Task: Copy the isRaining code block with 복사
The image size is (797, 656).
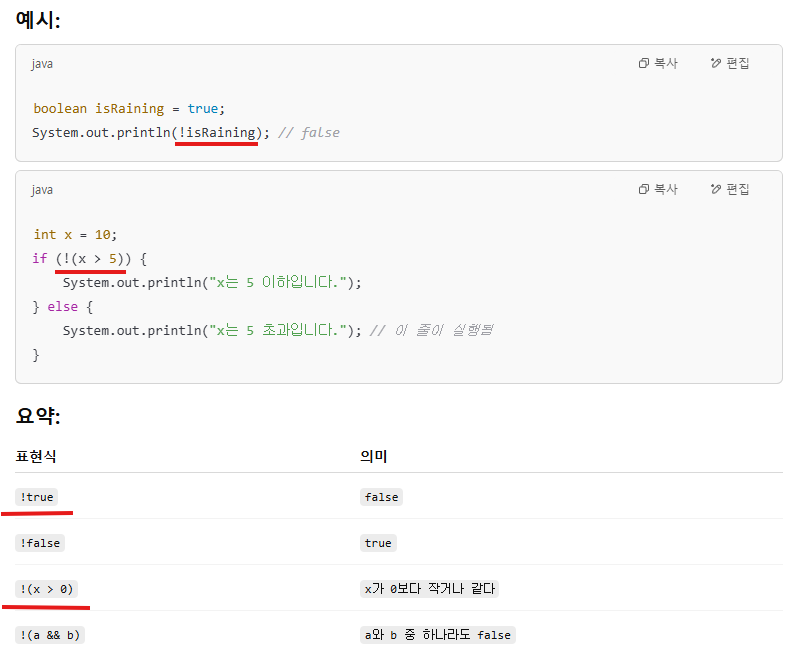Action: [x=658, y=63]
